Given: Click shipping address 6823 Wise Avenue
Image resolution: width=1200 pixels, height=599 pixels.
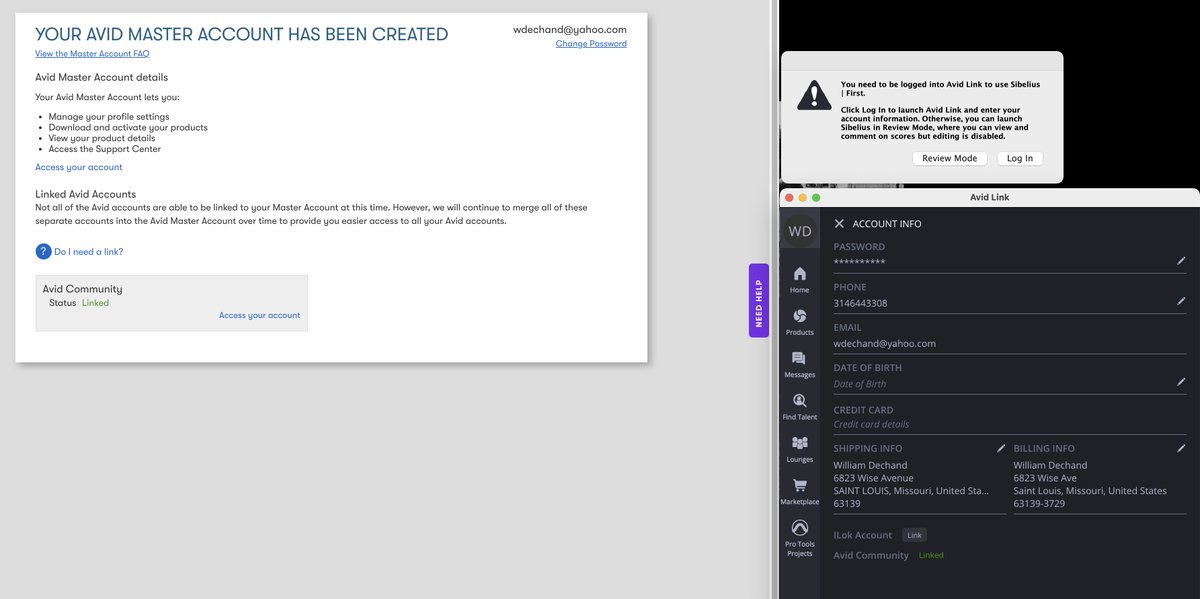Looking at the screenshot, I should tap(874, 478).
